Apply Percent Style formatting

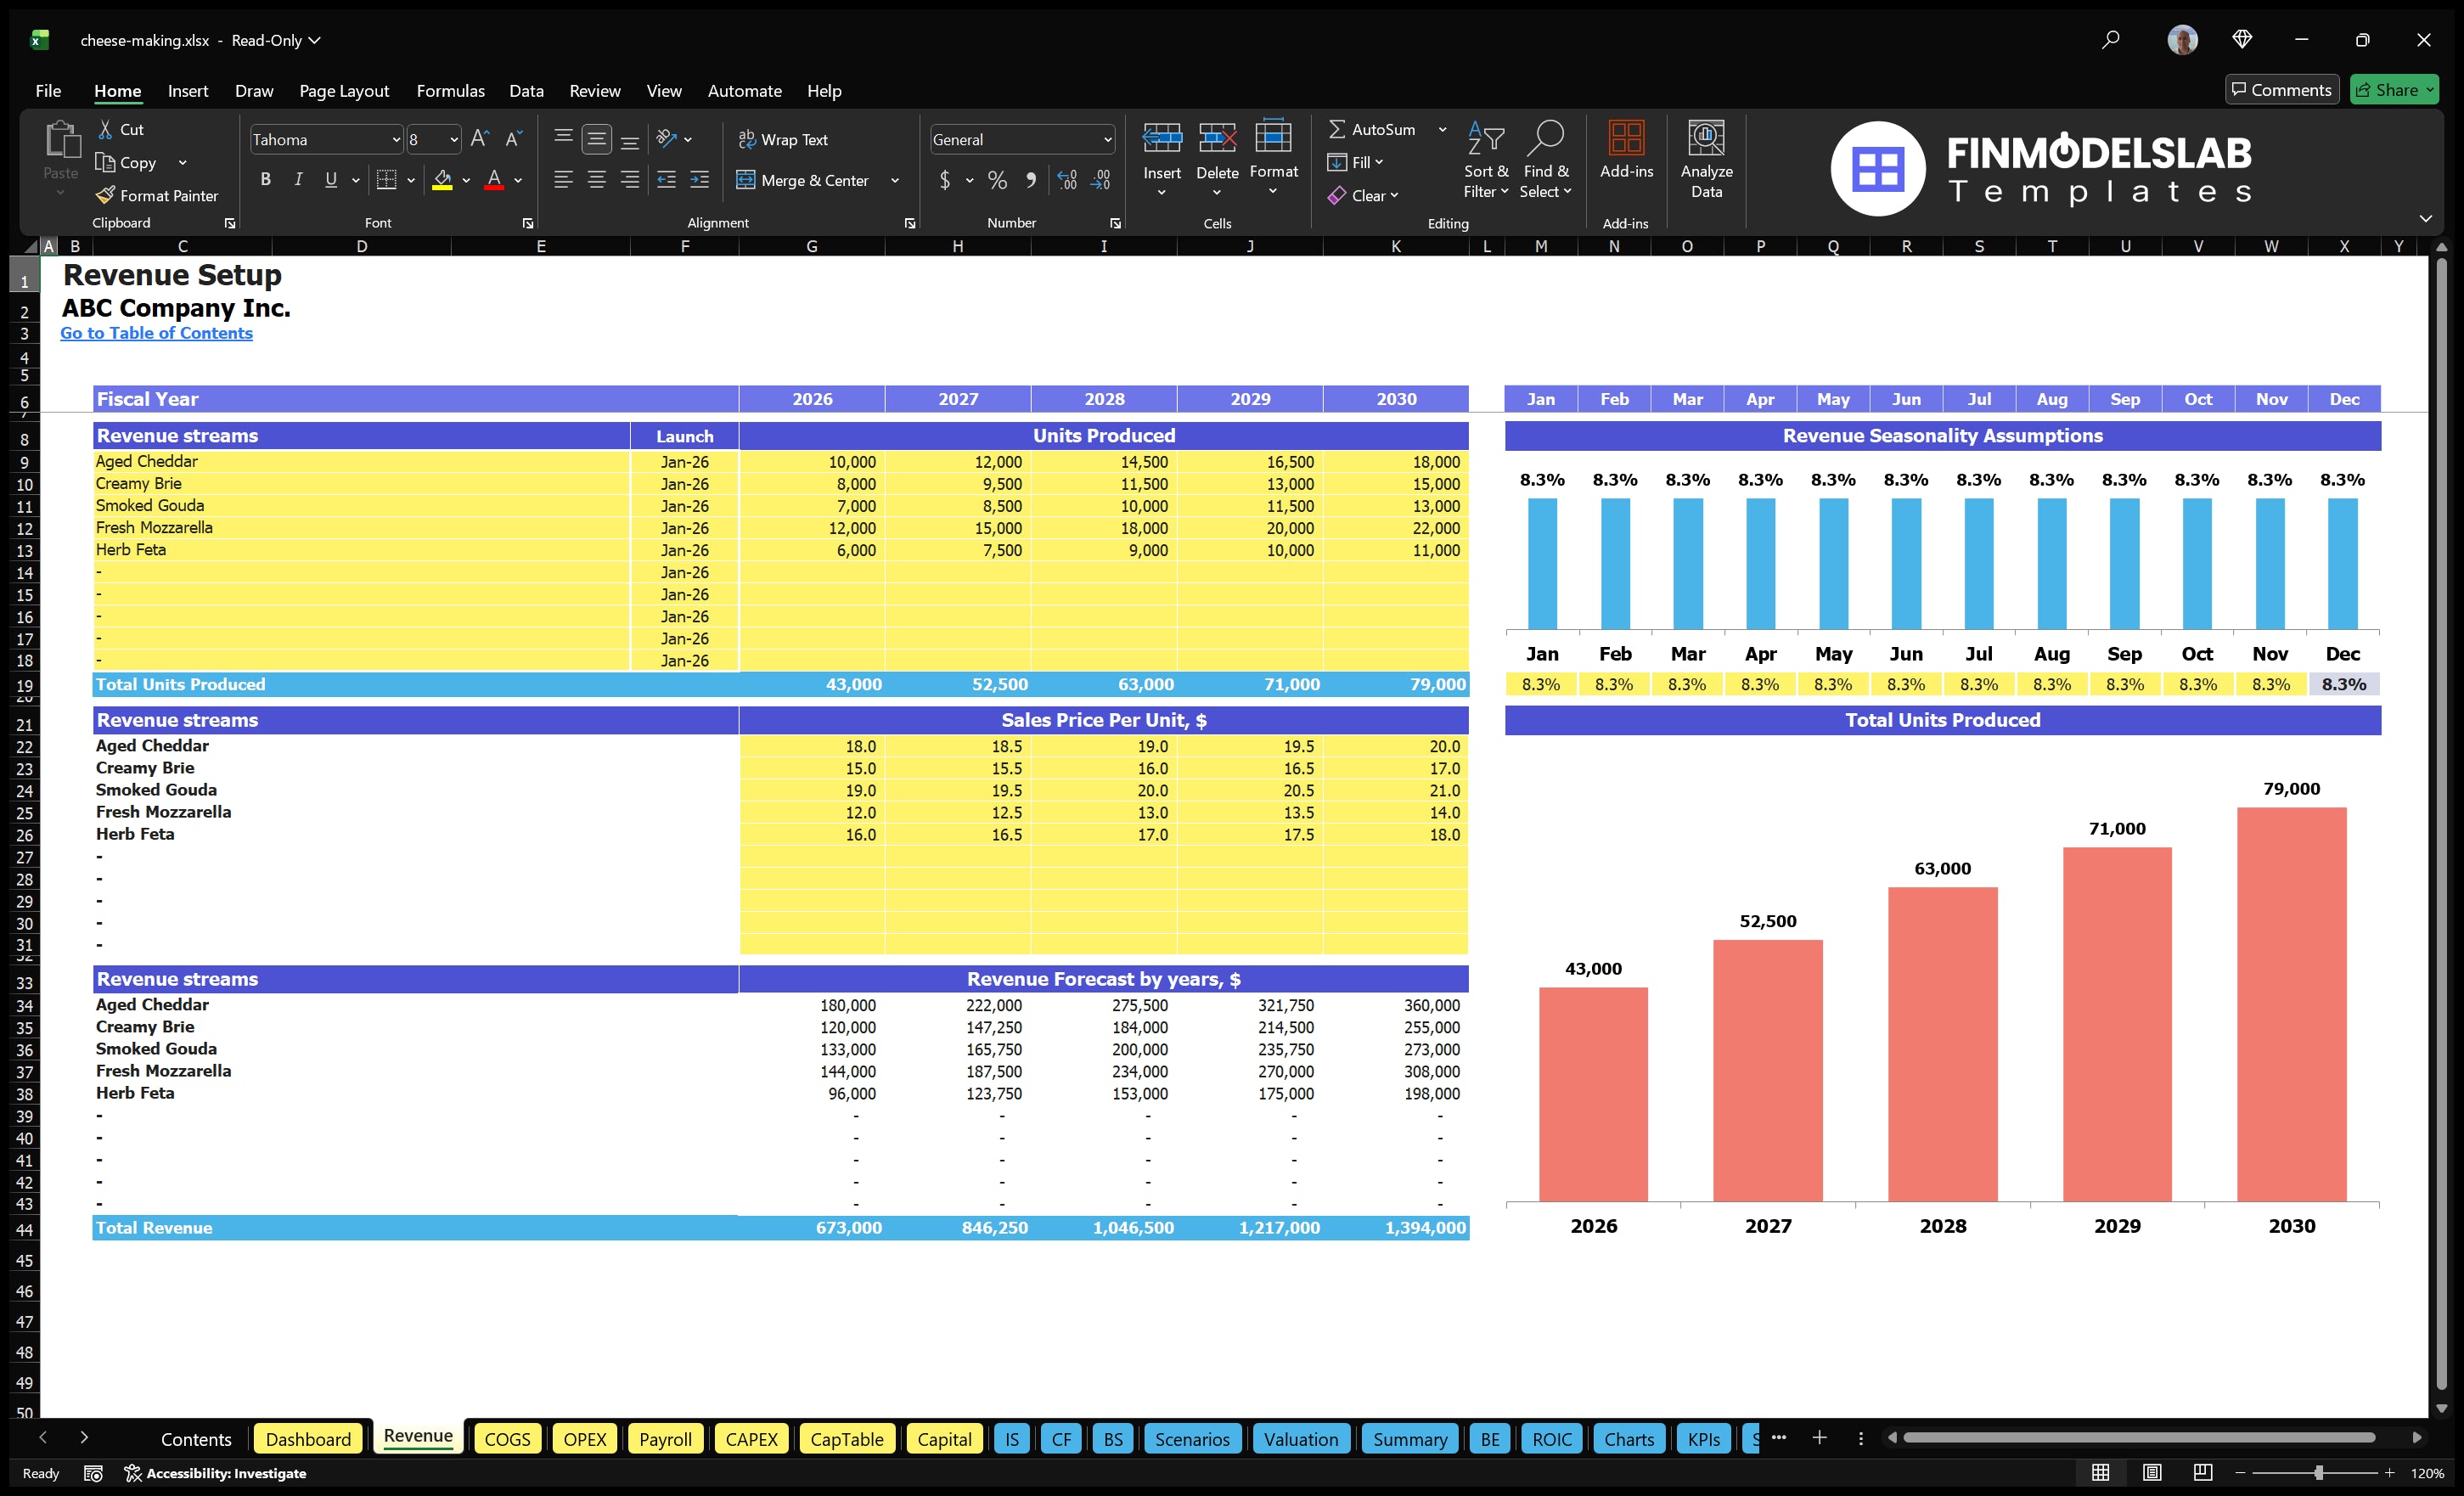click(997, 181)
